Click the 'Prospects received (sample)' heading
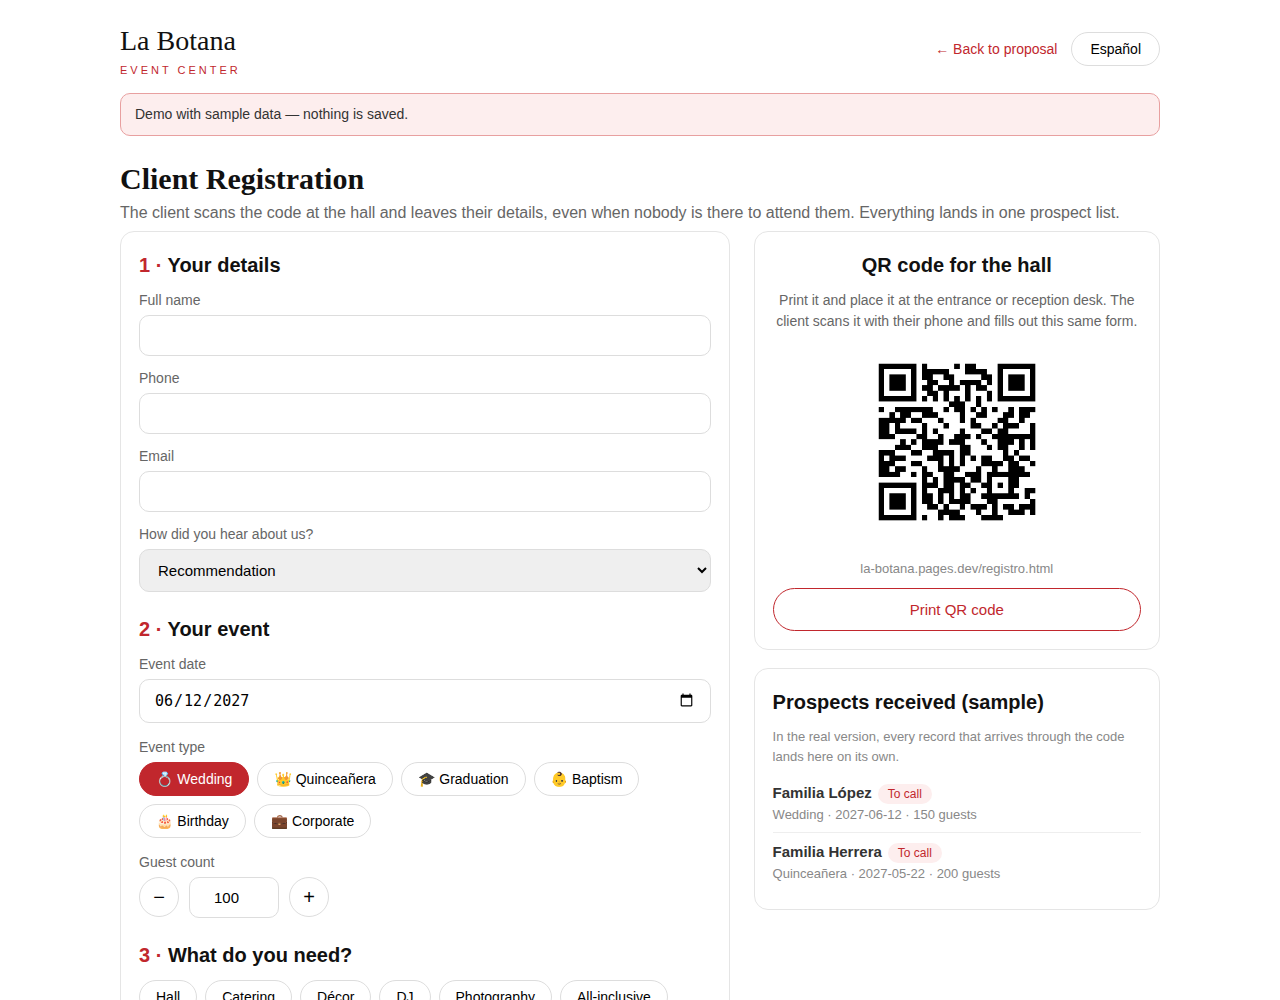 coord(908,702)
